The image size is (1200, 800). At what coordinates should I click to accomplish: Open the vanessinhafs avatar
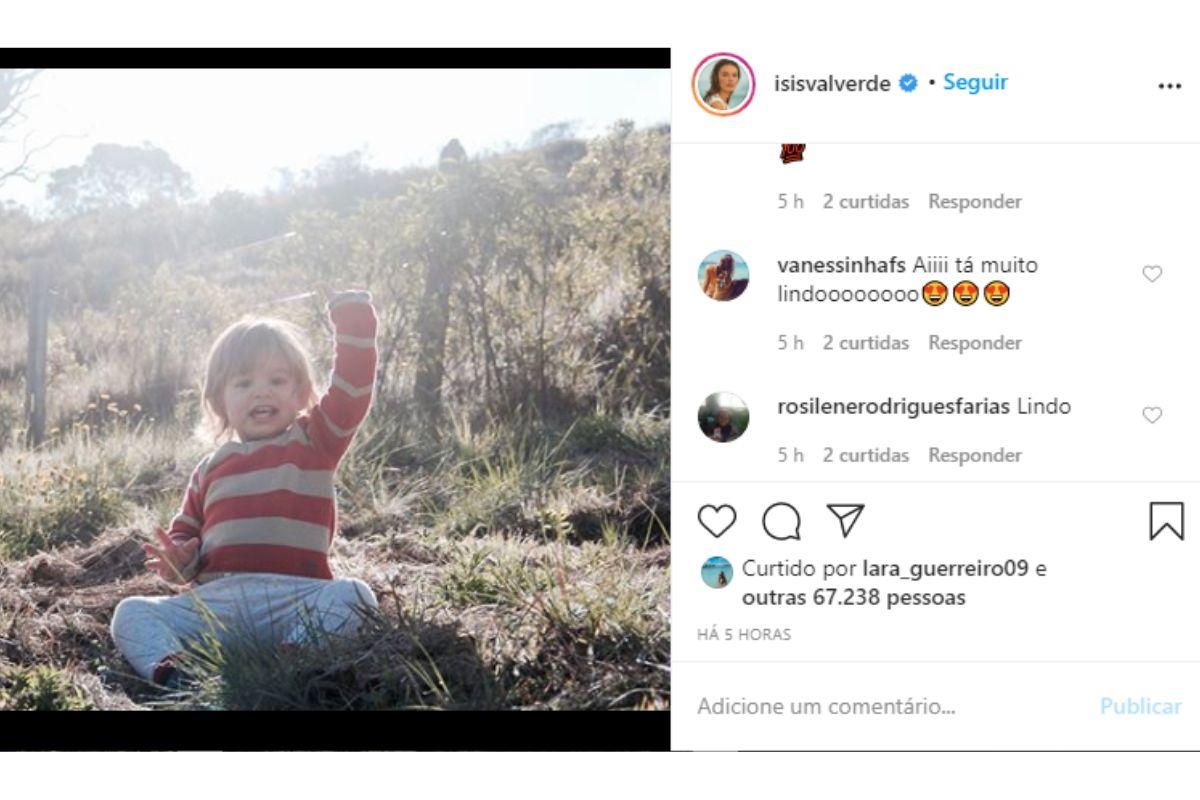(723, 276)
